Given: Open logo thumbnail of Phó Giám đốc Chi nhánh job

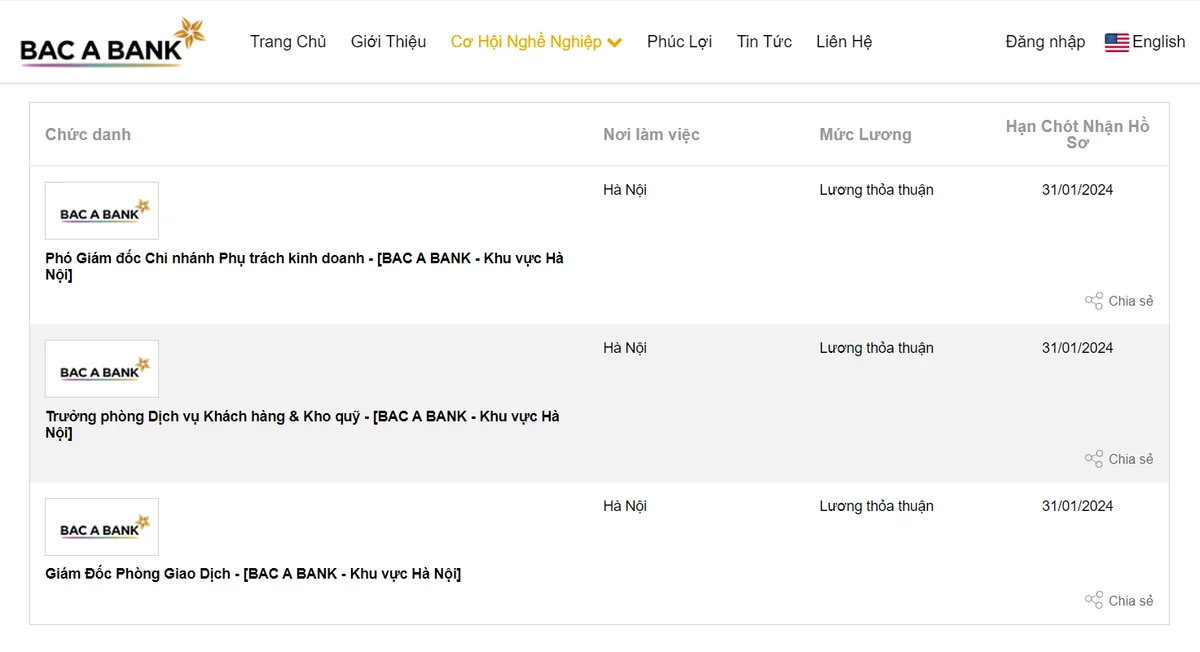Looking at the screenshot, I should tap(102, 211).
